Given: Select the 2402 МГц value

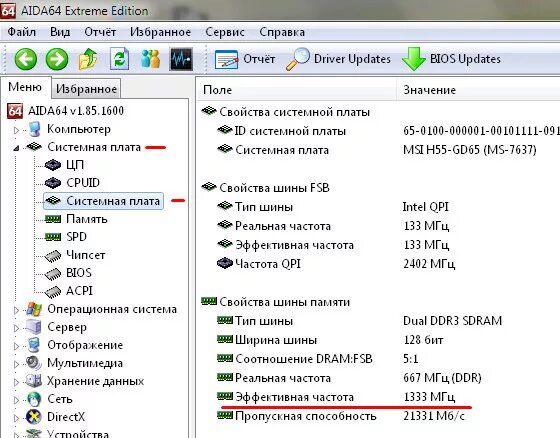Looking at the screenshot, I should click(x=429, y=264).
